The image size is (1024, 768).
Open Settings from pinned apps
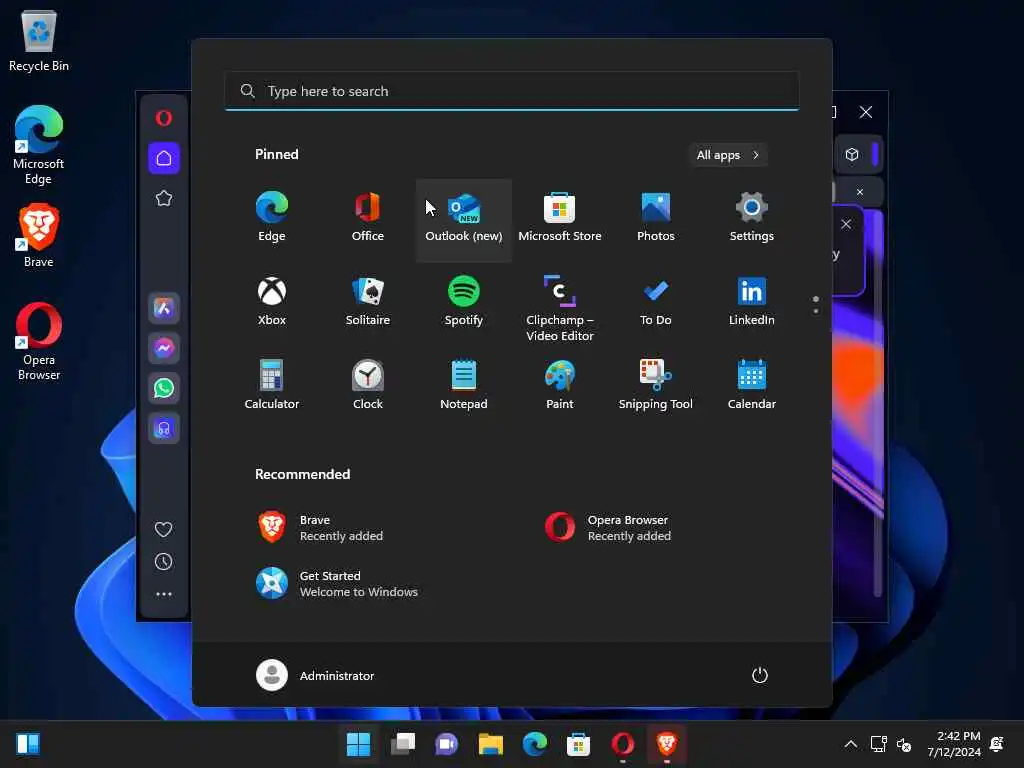752,219
